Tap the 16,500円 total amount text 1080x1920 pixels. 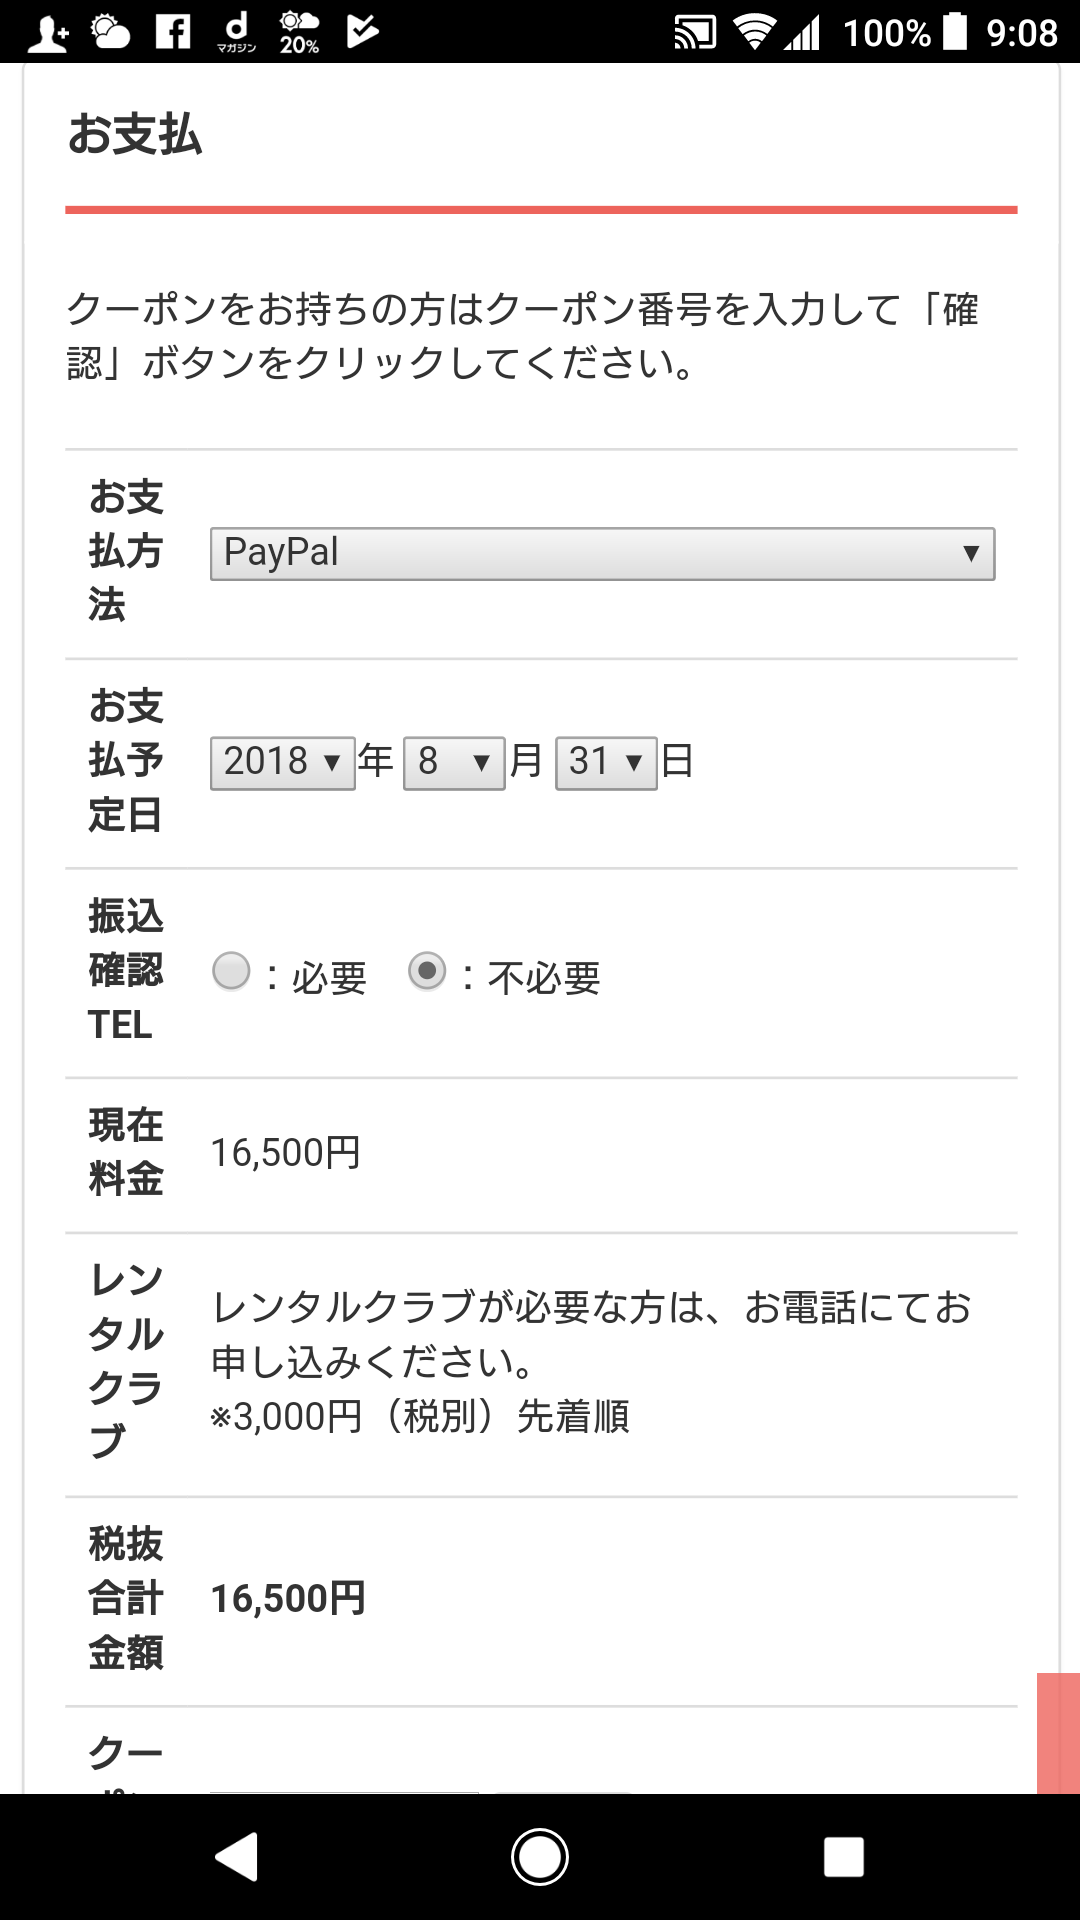coord(288,1599)
